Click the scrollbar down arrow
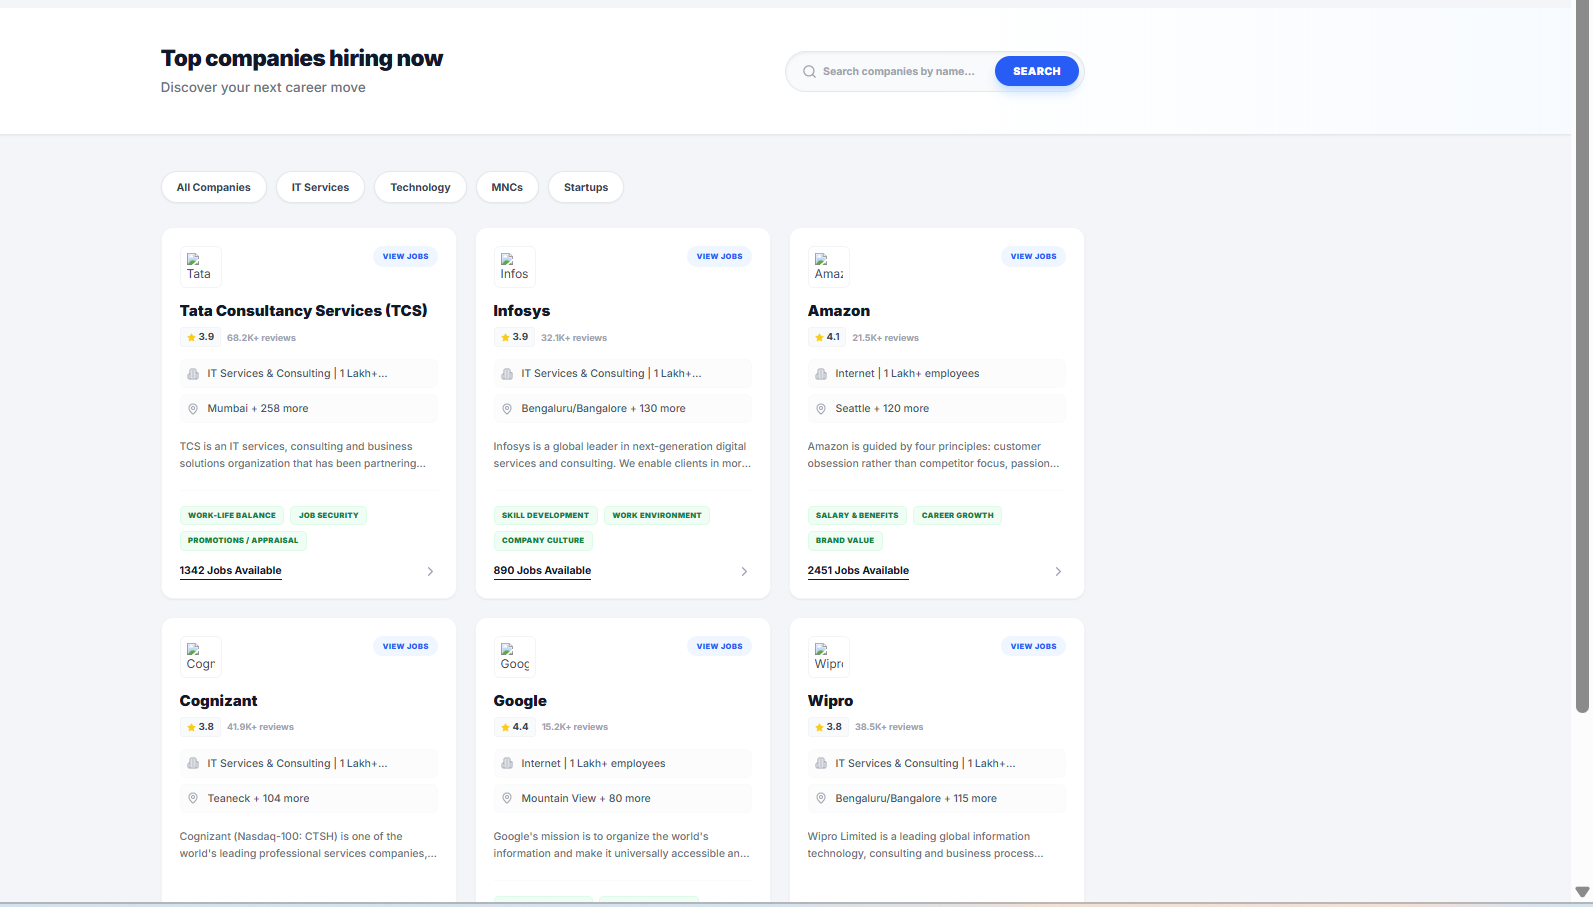The height and width of the screenshot is (907, 1593). [x=1582, y=892]
